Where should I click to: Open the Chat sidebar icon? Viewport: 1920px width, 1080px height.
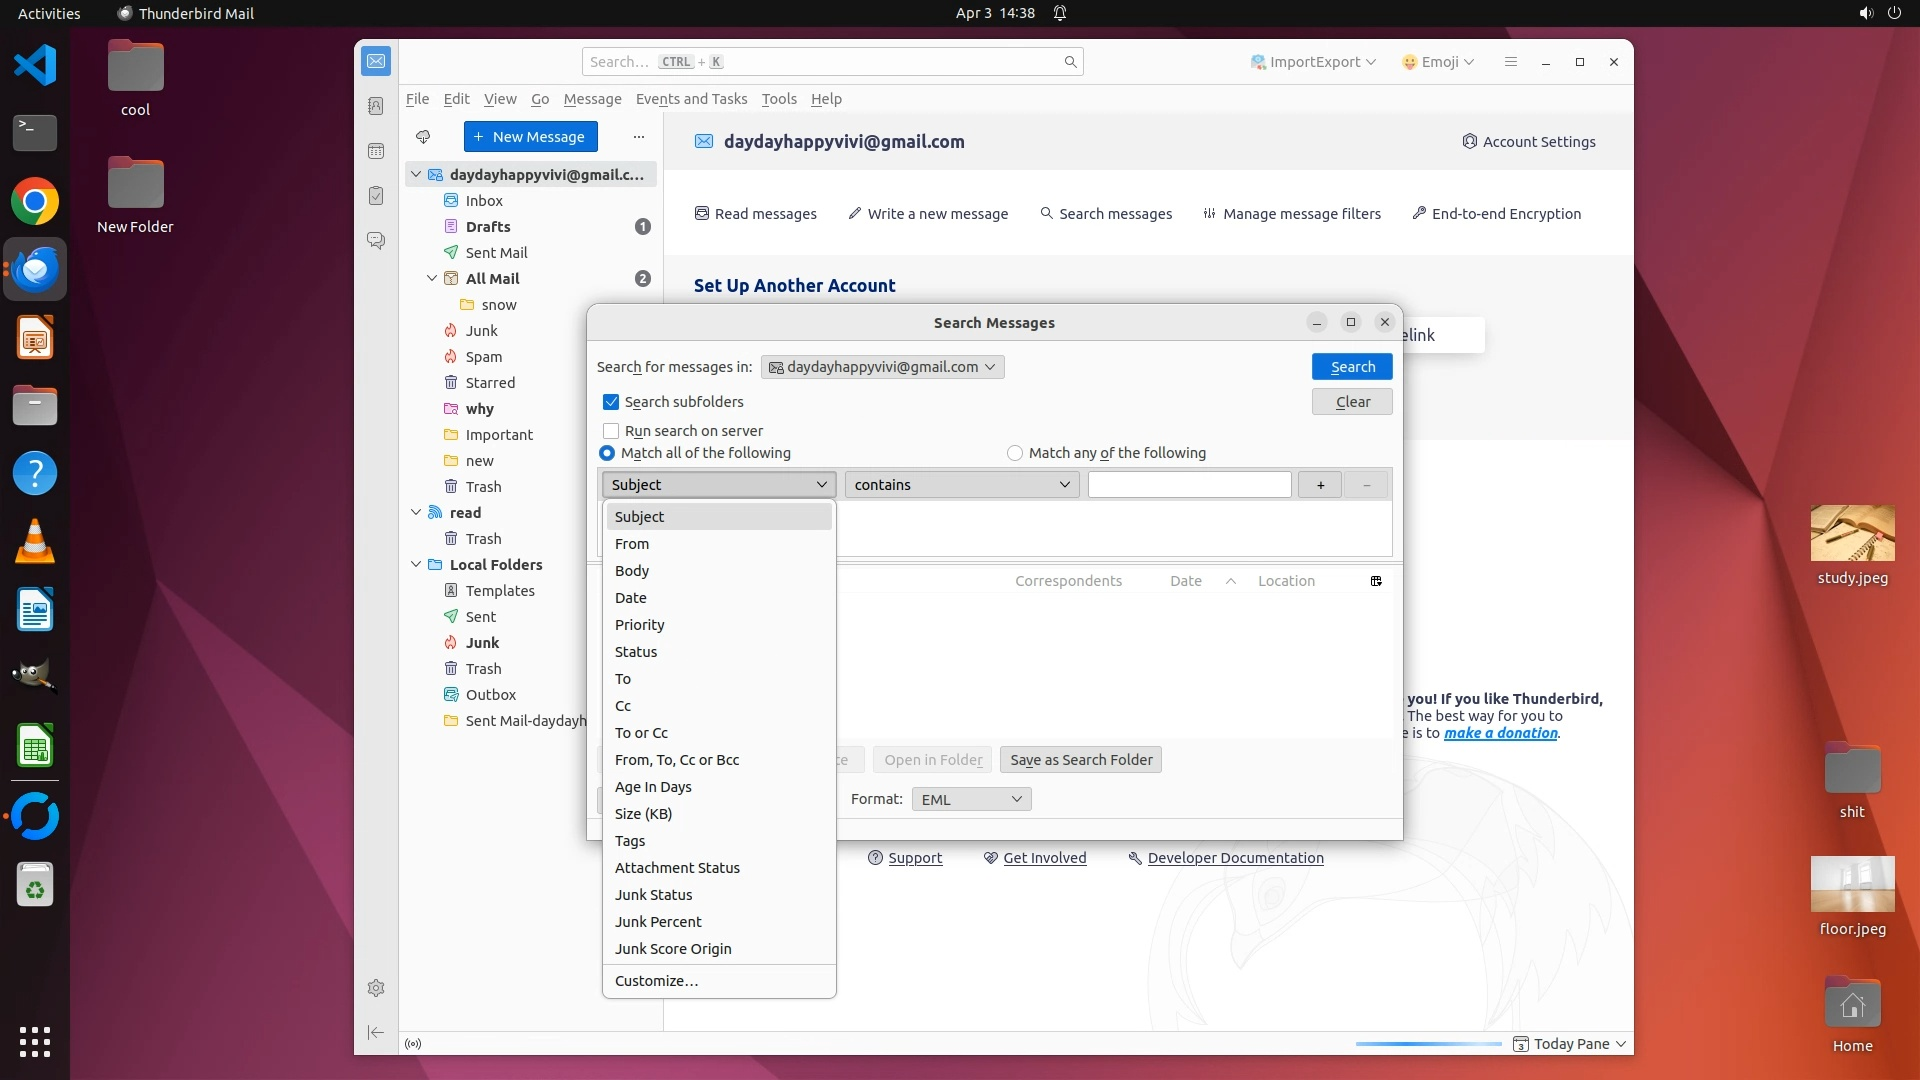click(376, 241)
